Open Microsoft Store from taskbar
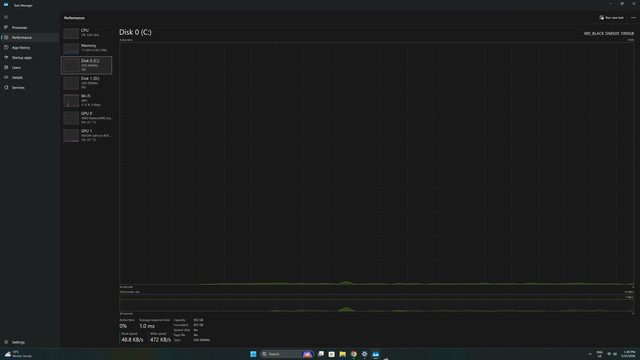The image size is (640, 360). pos(331,354)
